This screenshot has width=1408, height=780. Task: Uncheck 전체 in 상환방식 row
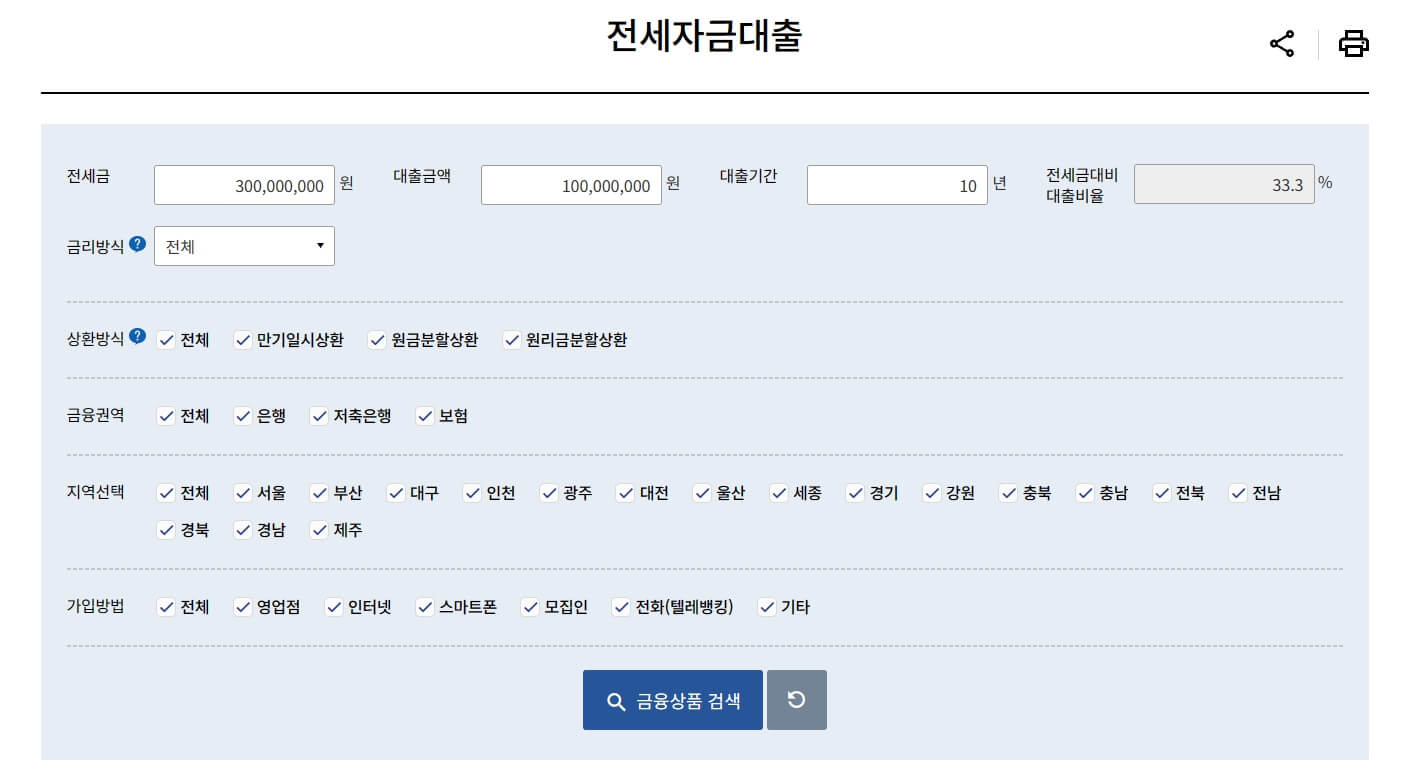(x=166, y=340)
